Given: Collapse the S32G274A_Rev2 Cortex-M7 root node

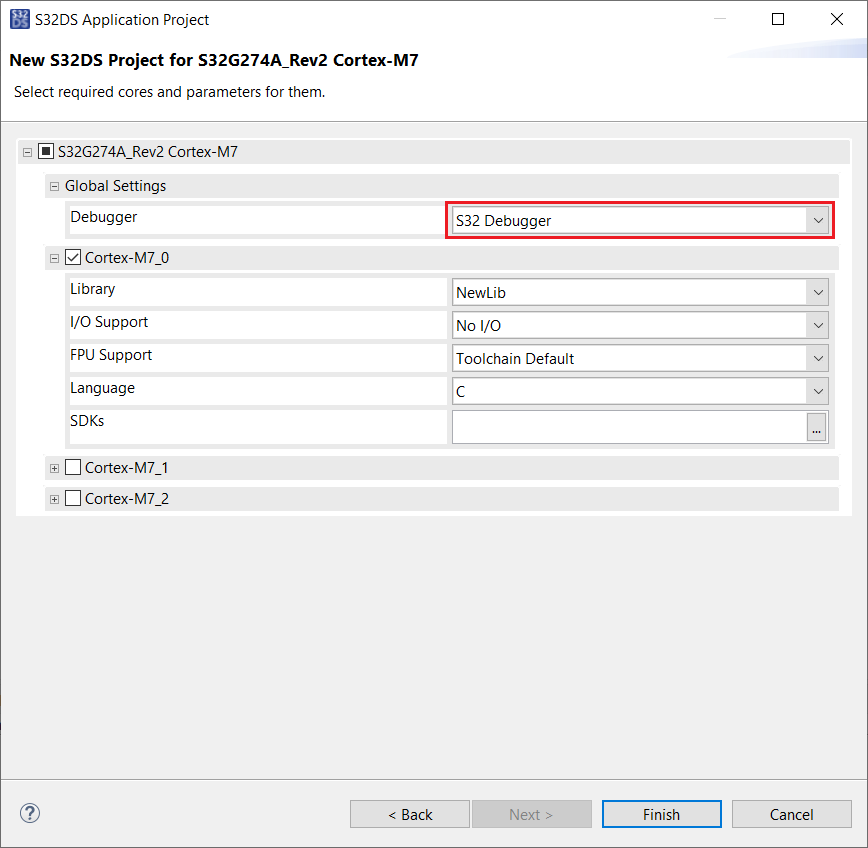Looking at the screenshot, I should (28, 153).
